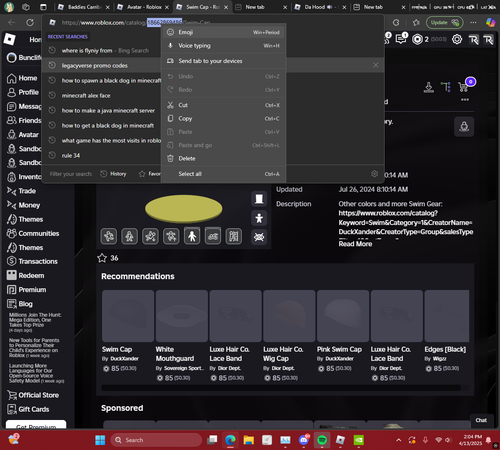Add page to favorites star icon
The width and height of the screenshot is (500, 450).
click(416, 22)
